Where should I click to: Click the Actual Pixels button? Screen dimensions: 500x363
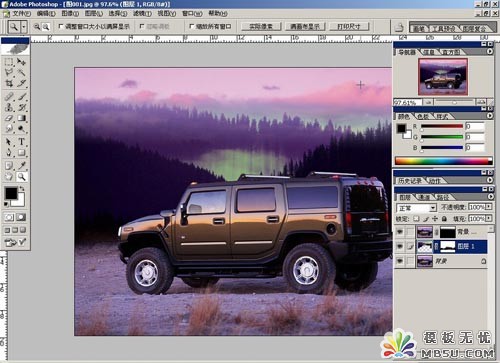pyautogui.click(x=261, y=26)
